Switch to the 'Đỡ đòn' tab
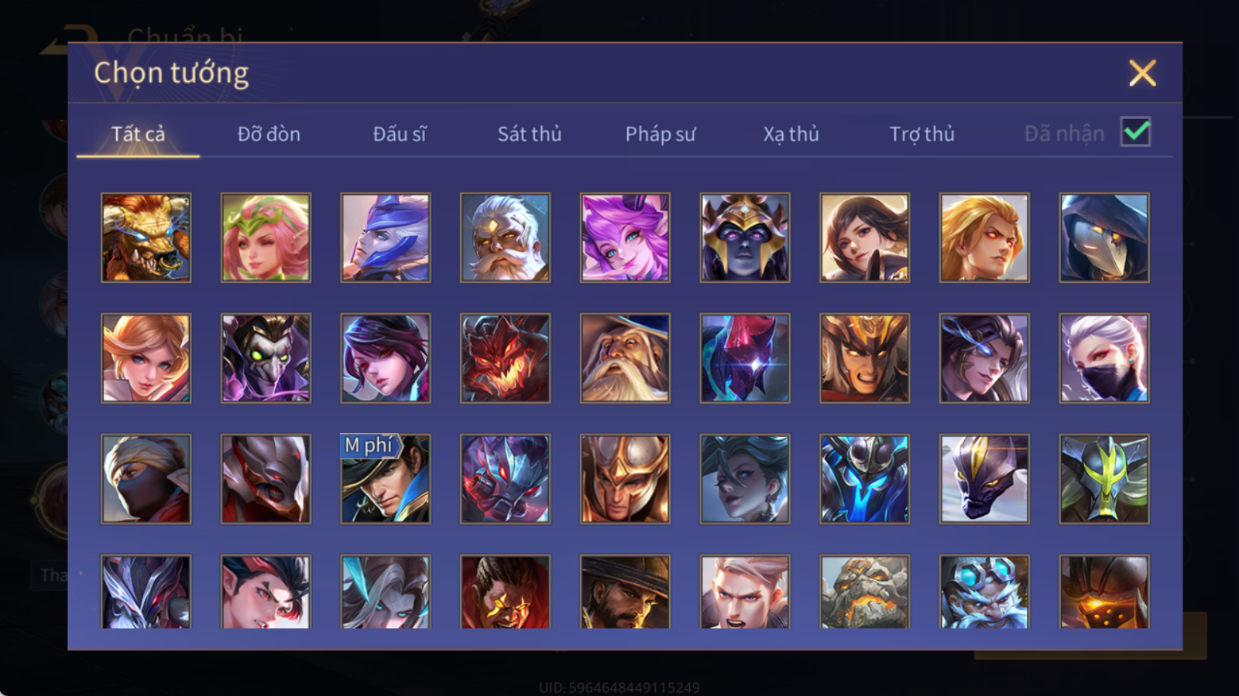The width and height of the screenshot is (1239, 696). 269,134
